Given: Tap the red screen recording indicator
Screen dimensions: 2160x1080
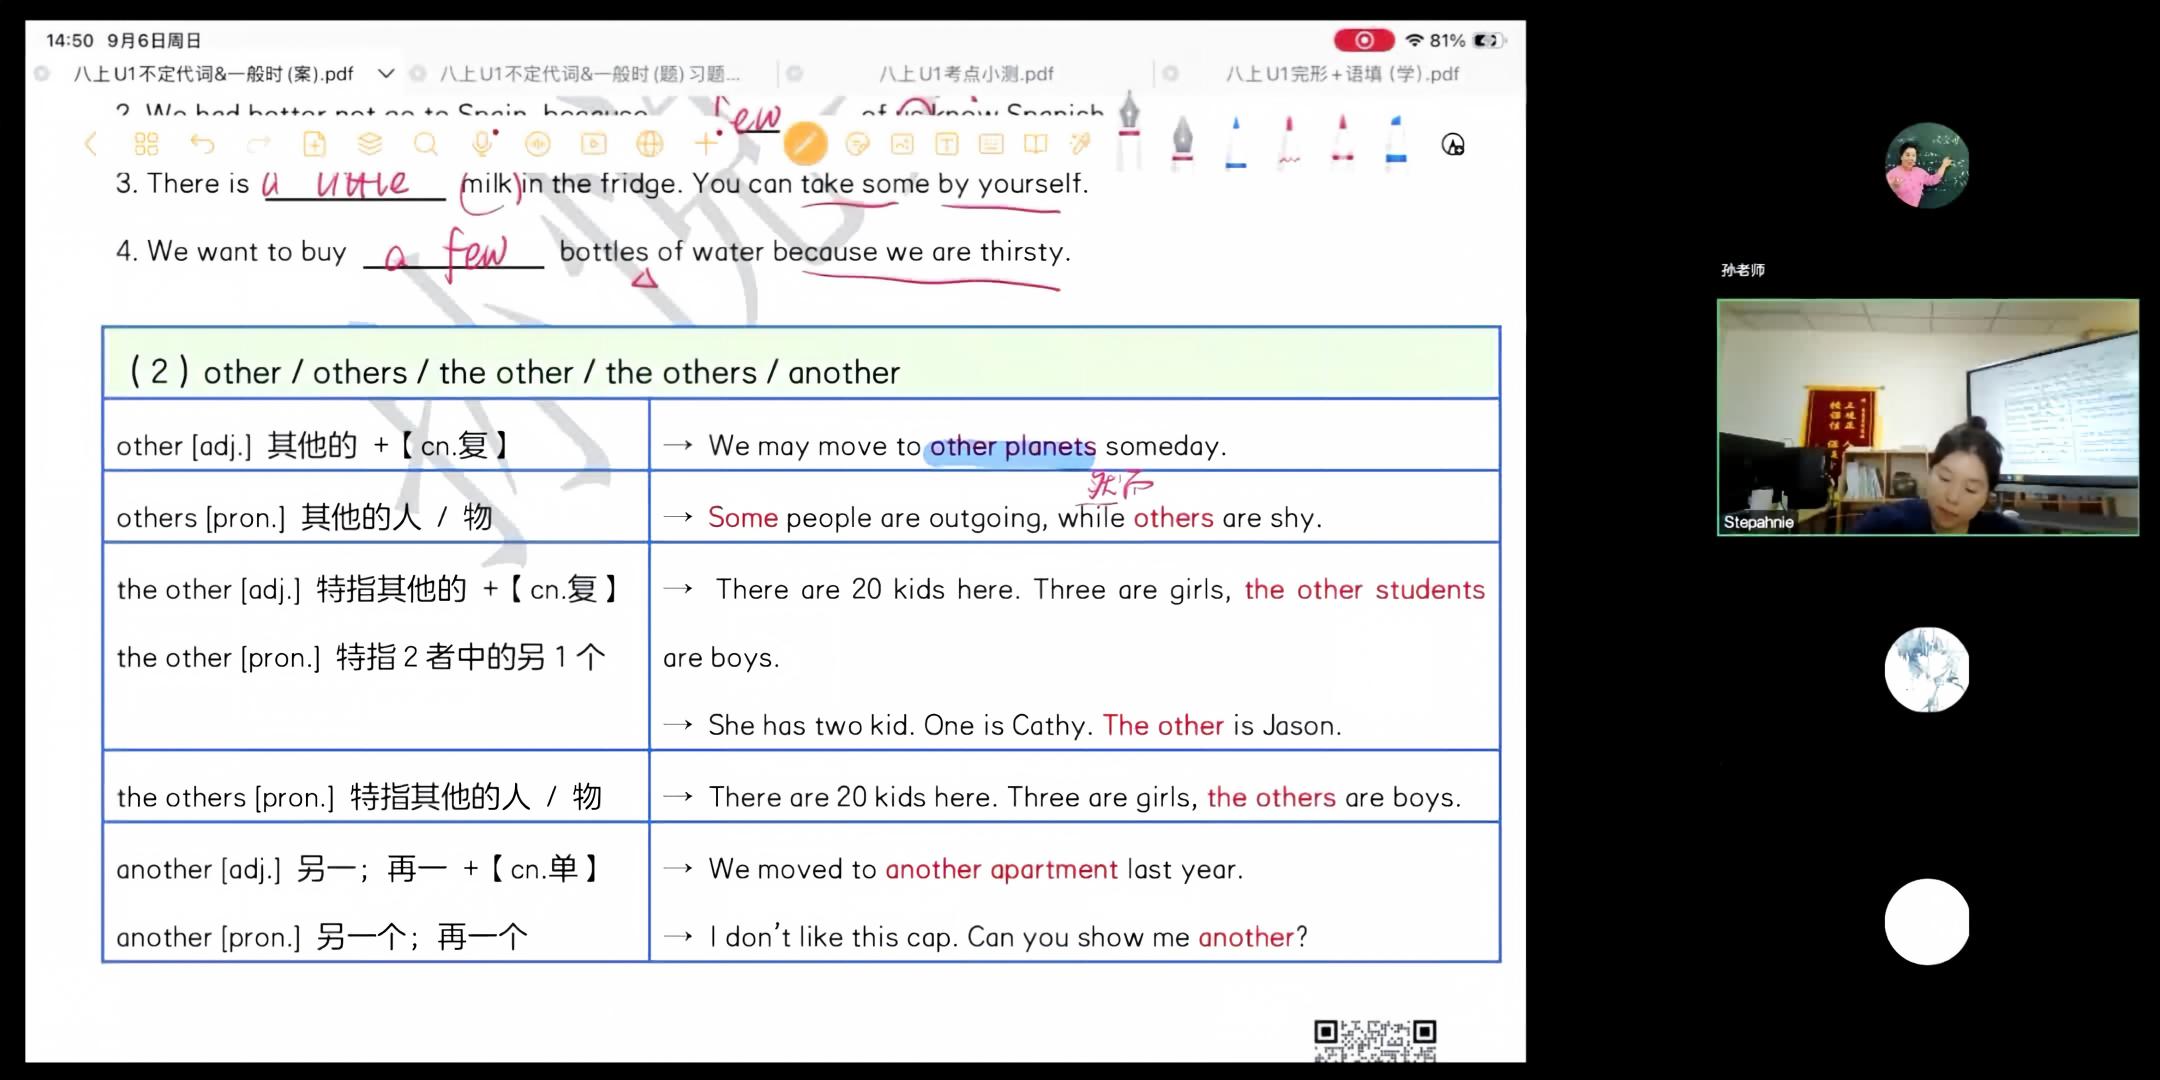Looking at the screenshot, I should (x=1364, y=40).
